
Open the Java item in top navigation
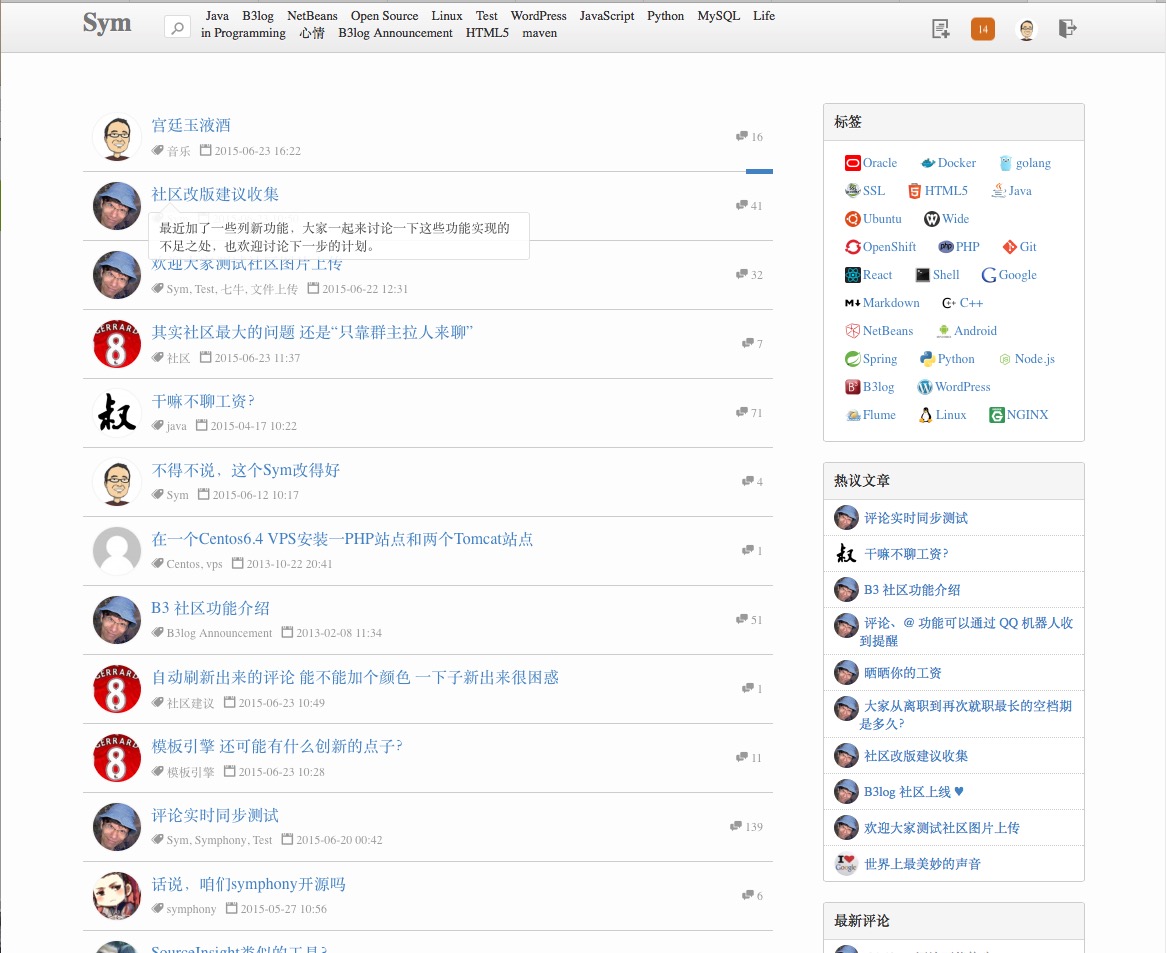tap(217, 16)
